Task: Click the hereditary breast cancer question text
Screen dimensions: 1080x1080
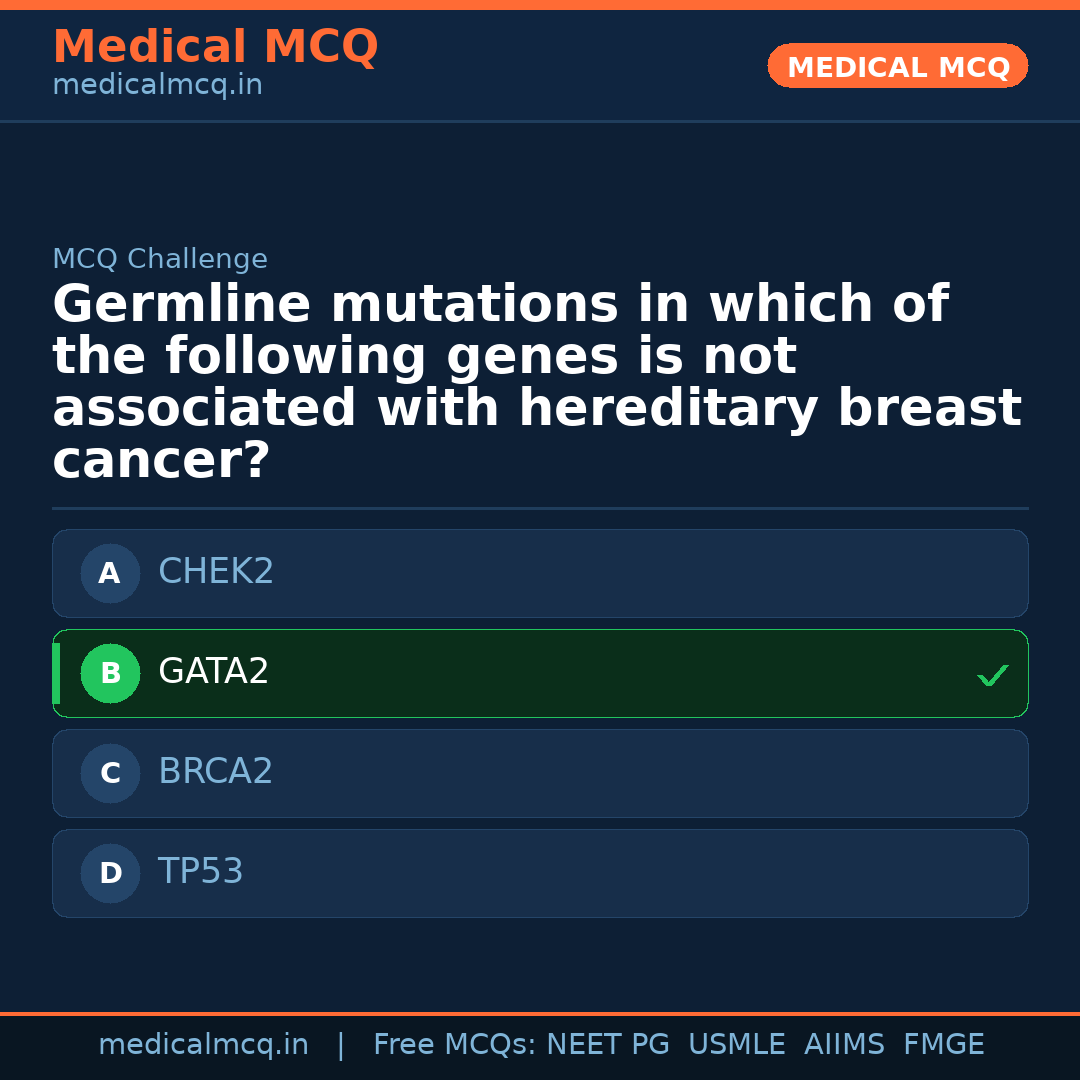Action: click(538, 383)
